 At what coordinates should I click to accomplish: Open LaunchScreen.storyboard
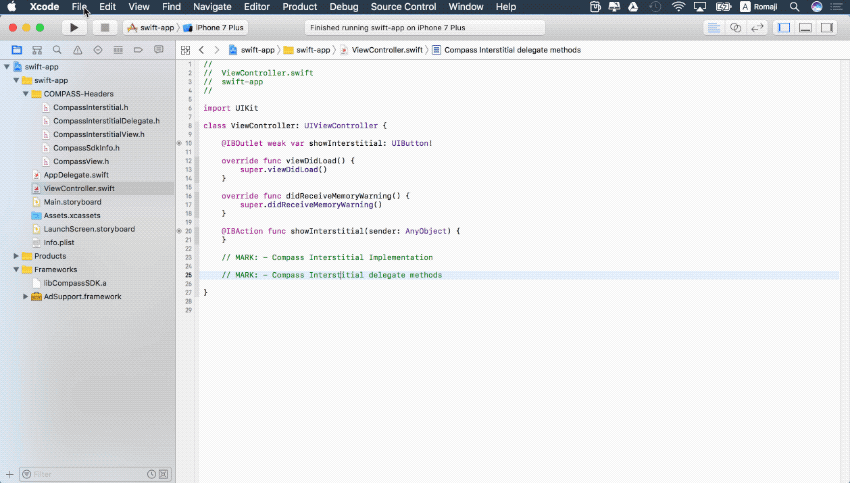pos(89,229)
